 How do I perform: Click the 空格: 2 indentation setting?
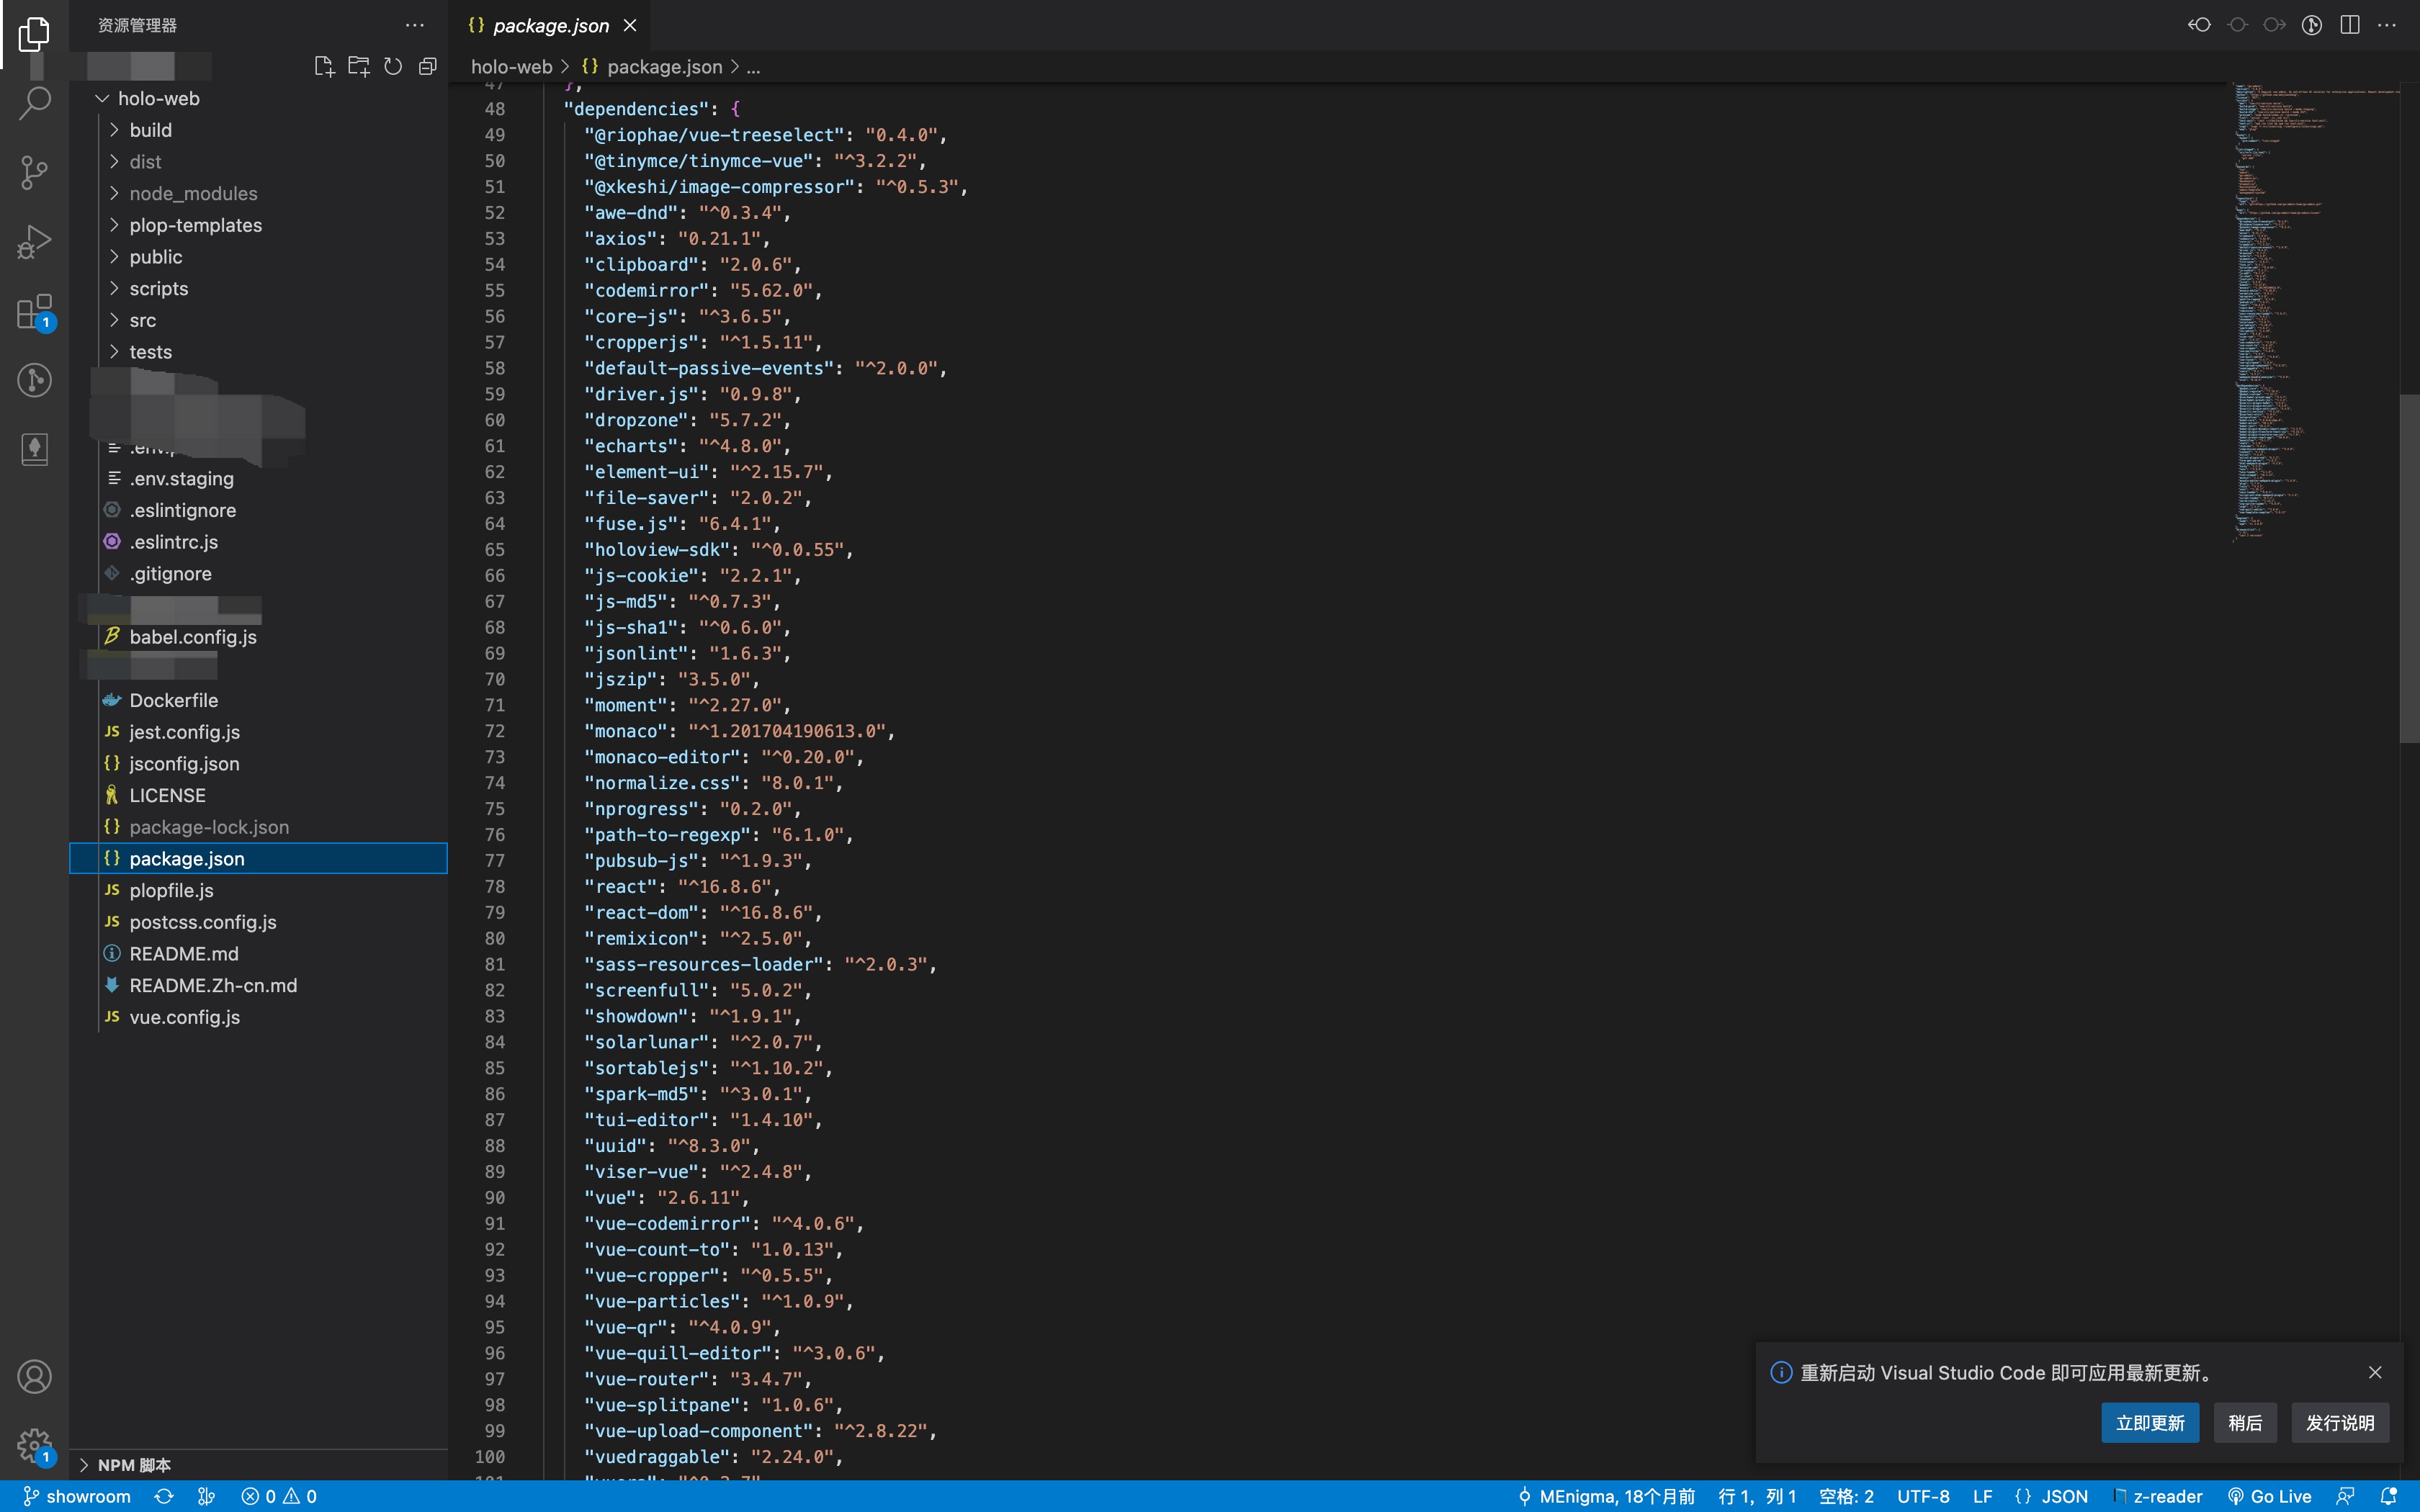pos(1846,1496)
